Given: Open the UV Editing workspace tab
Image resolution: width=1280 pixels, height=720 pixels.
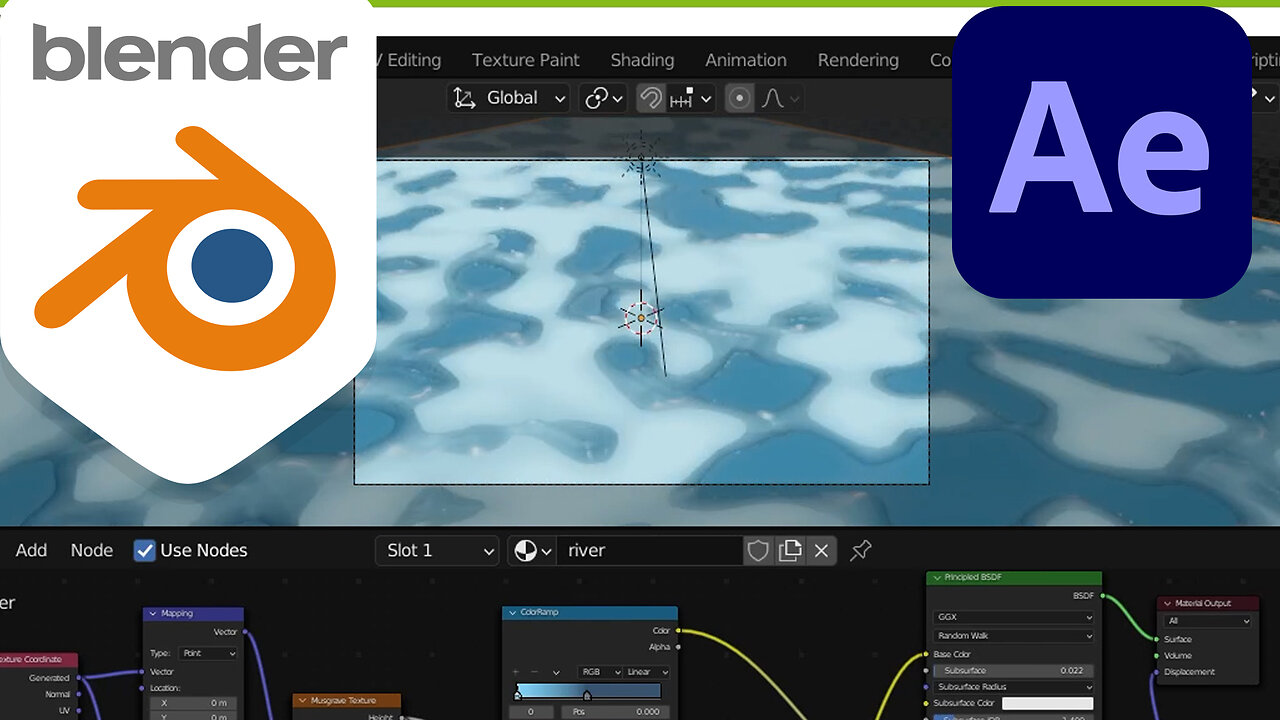Looking at the screenshot, I should point(410,60).
